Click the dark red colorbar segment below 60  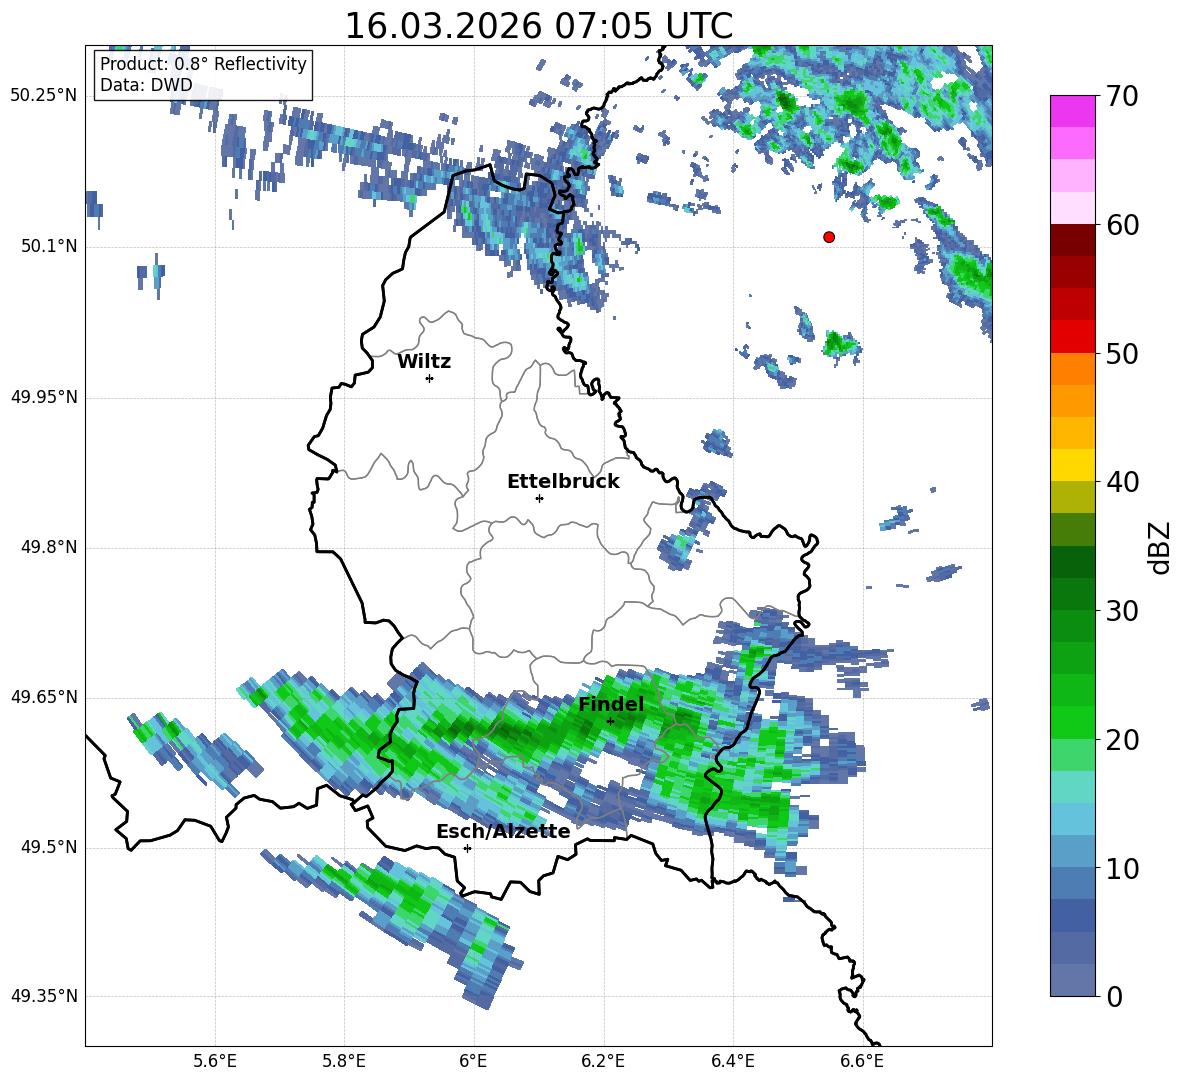[1072, 240]
